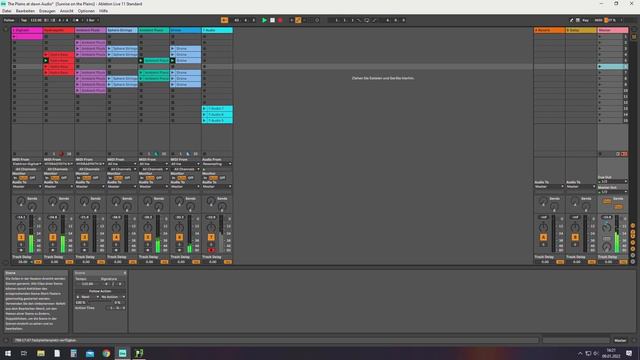Click the Session Record circle button
The width and height of the screenshot is (640, 360).
click(317, 20)
